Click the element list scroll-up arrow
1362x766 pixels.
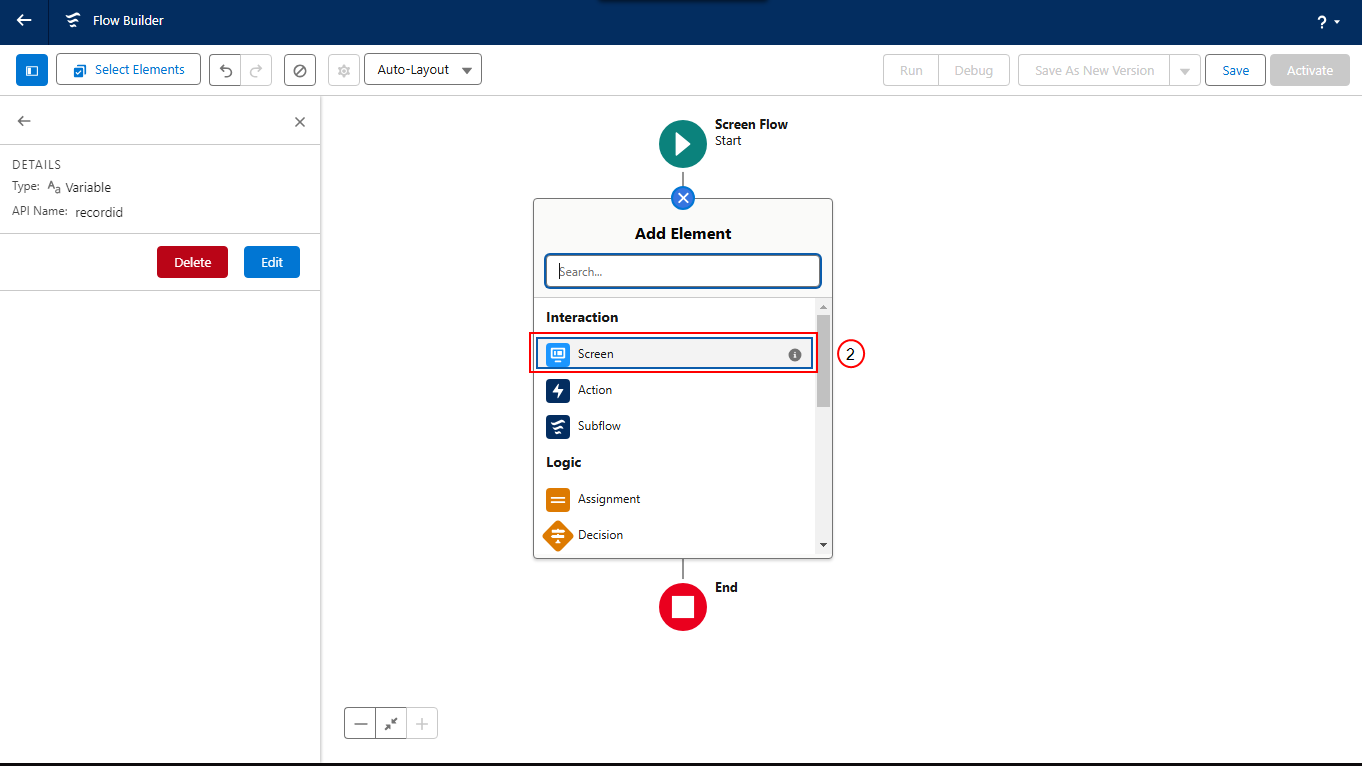tap(824, 307)
